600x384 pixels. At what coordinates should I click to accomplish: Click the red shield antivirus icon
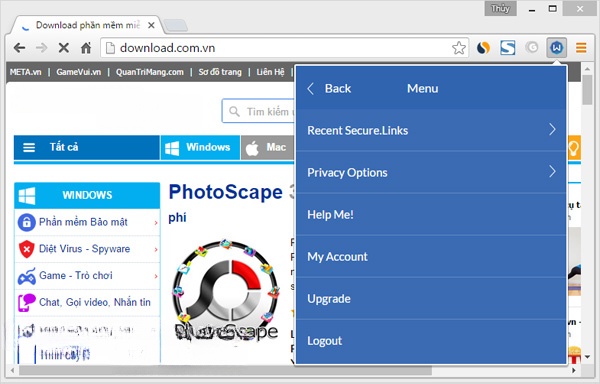(x=26, y=249)
